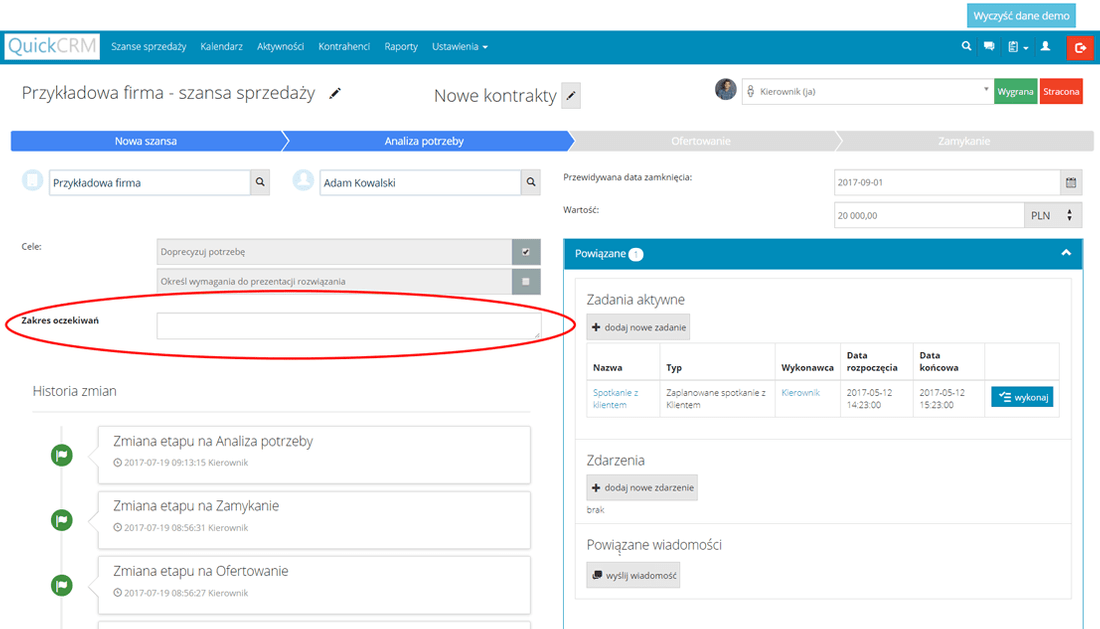Click the Wygrana button

[x=1016, y=90]
